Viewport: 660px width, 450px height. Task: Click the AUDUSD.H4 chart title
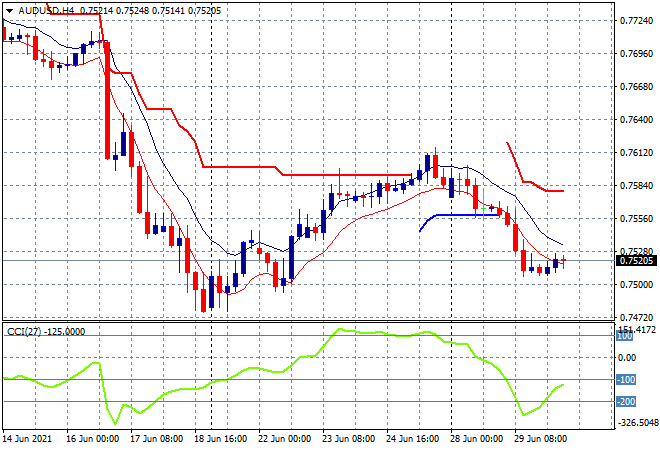point(46,11)
